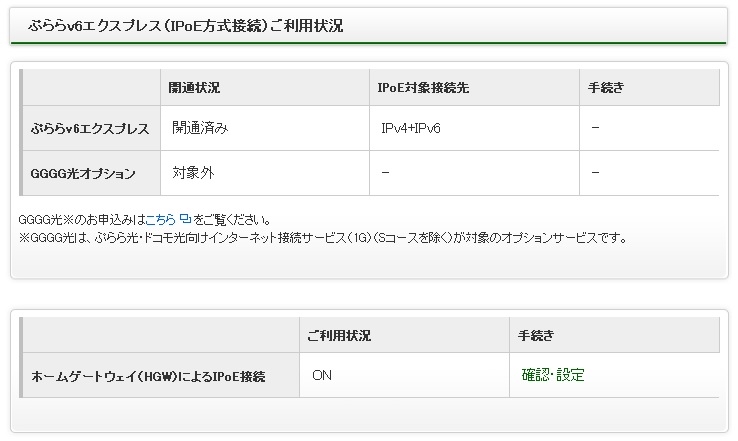Open the こちら link for GGGG光

pyautogui.click(x=161, y=220)
